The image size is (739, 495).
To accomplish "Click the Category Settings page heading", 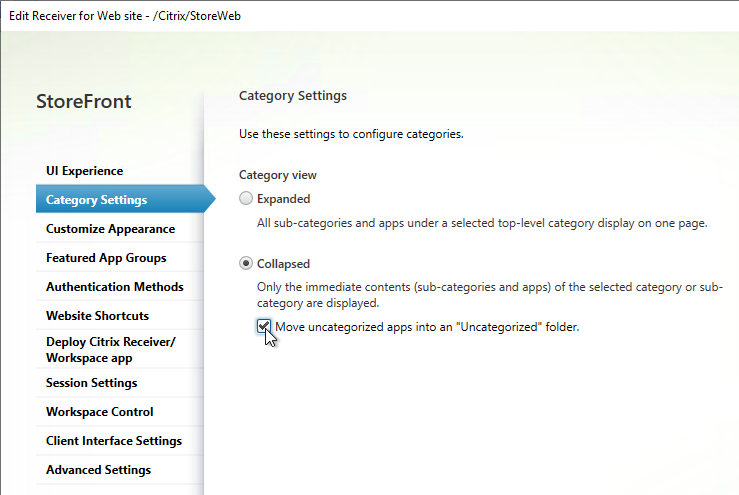I will (x=293, y=96).
